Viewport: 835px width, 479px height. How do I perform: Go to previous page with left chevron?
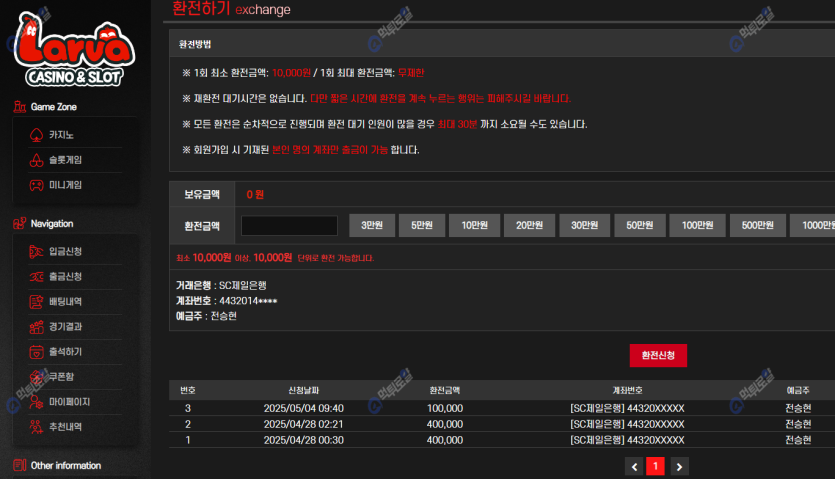[x=634, y=466]
